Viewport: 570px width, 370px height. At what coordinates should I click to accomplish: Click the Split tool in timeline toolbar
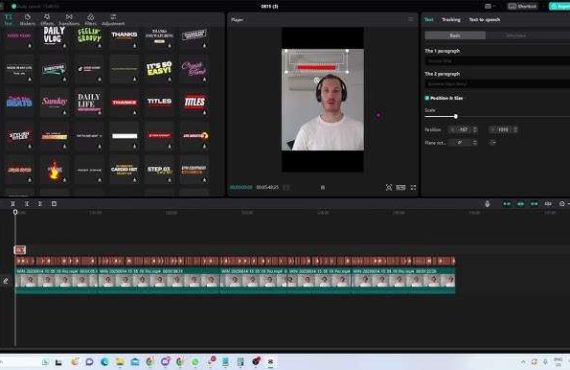13,204
